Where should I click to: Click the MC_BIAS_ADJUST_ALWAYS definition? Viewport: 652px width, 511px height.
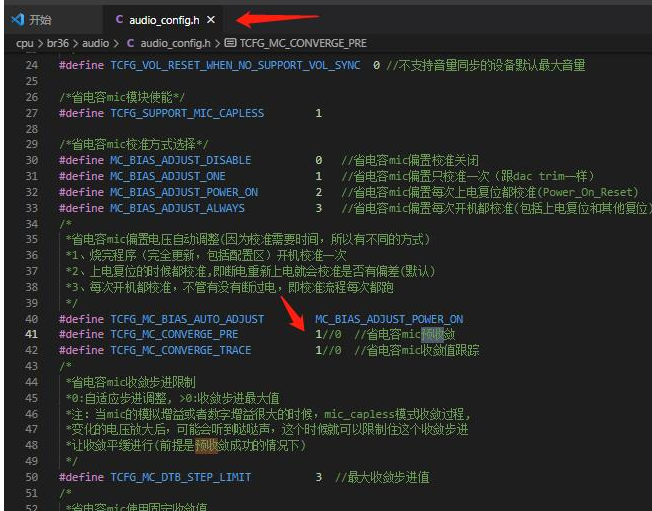pos(177,208)
